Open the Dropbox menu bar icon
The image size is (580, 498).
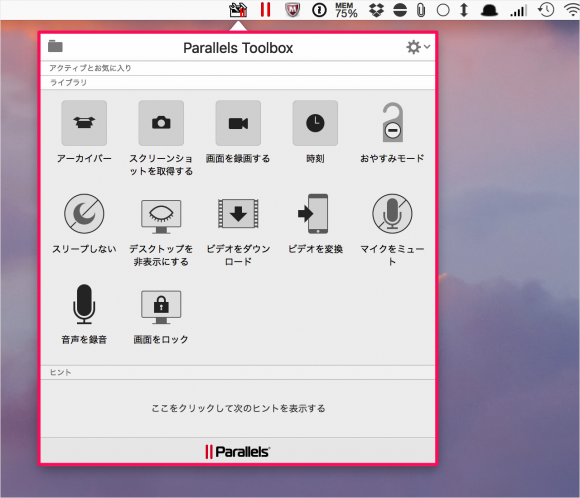(x=377, y=10)
